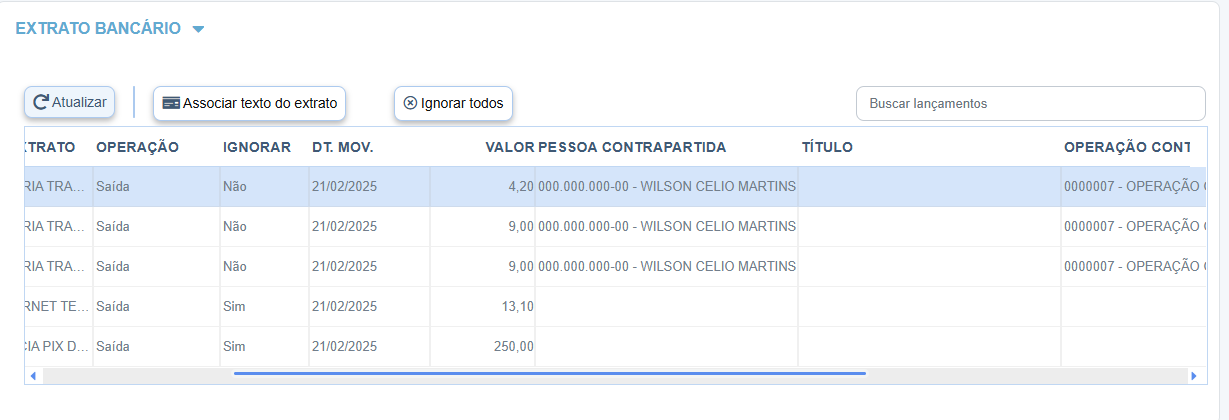Click the horizontal scrollbar thumb
1229x420 pixels.
pyautogui.click(x=549, y=374)
